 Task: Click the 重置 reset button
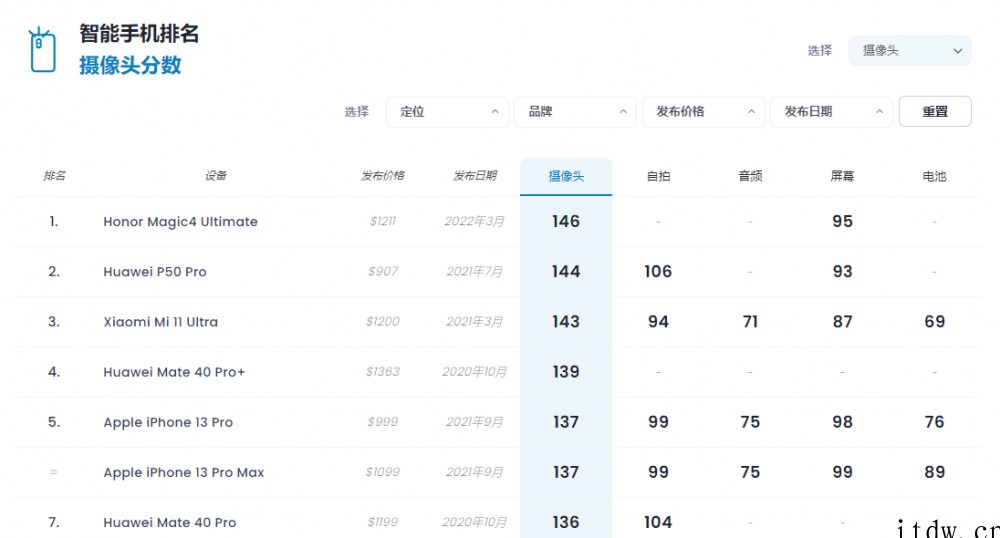coord(935,112)
